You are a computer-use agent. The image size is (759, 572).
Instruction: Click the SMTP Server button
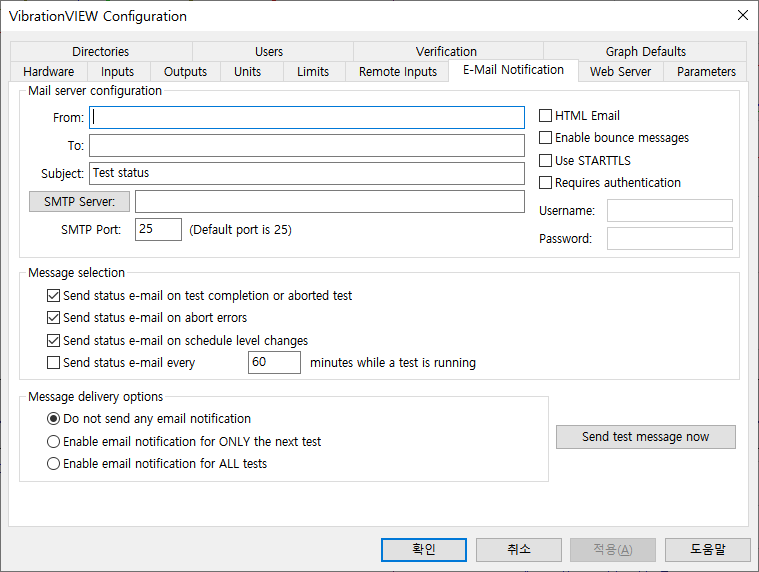(79, 201)
